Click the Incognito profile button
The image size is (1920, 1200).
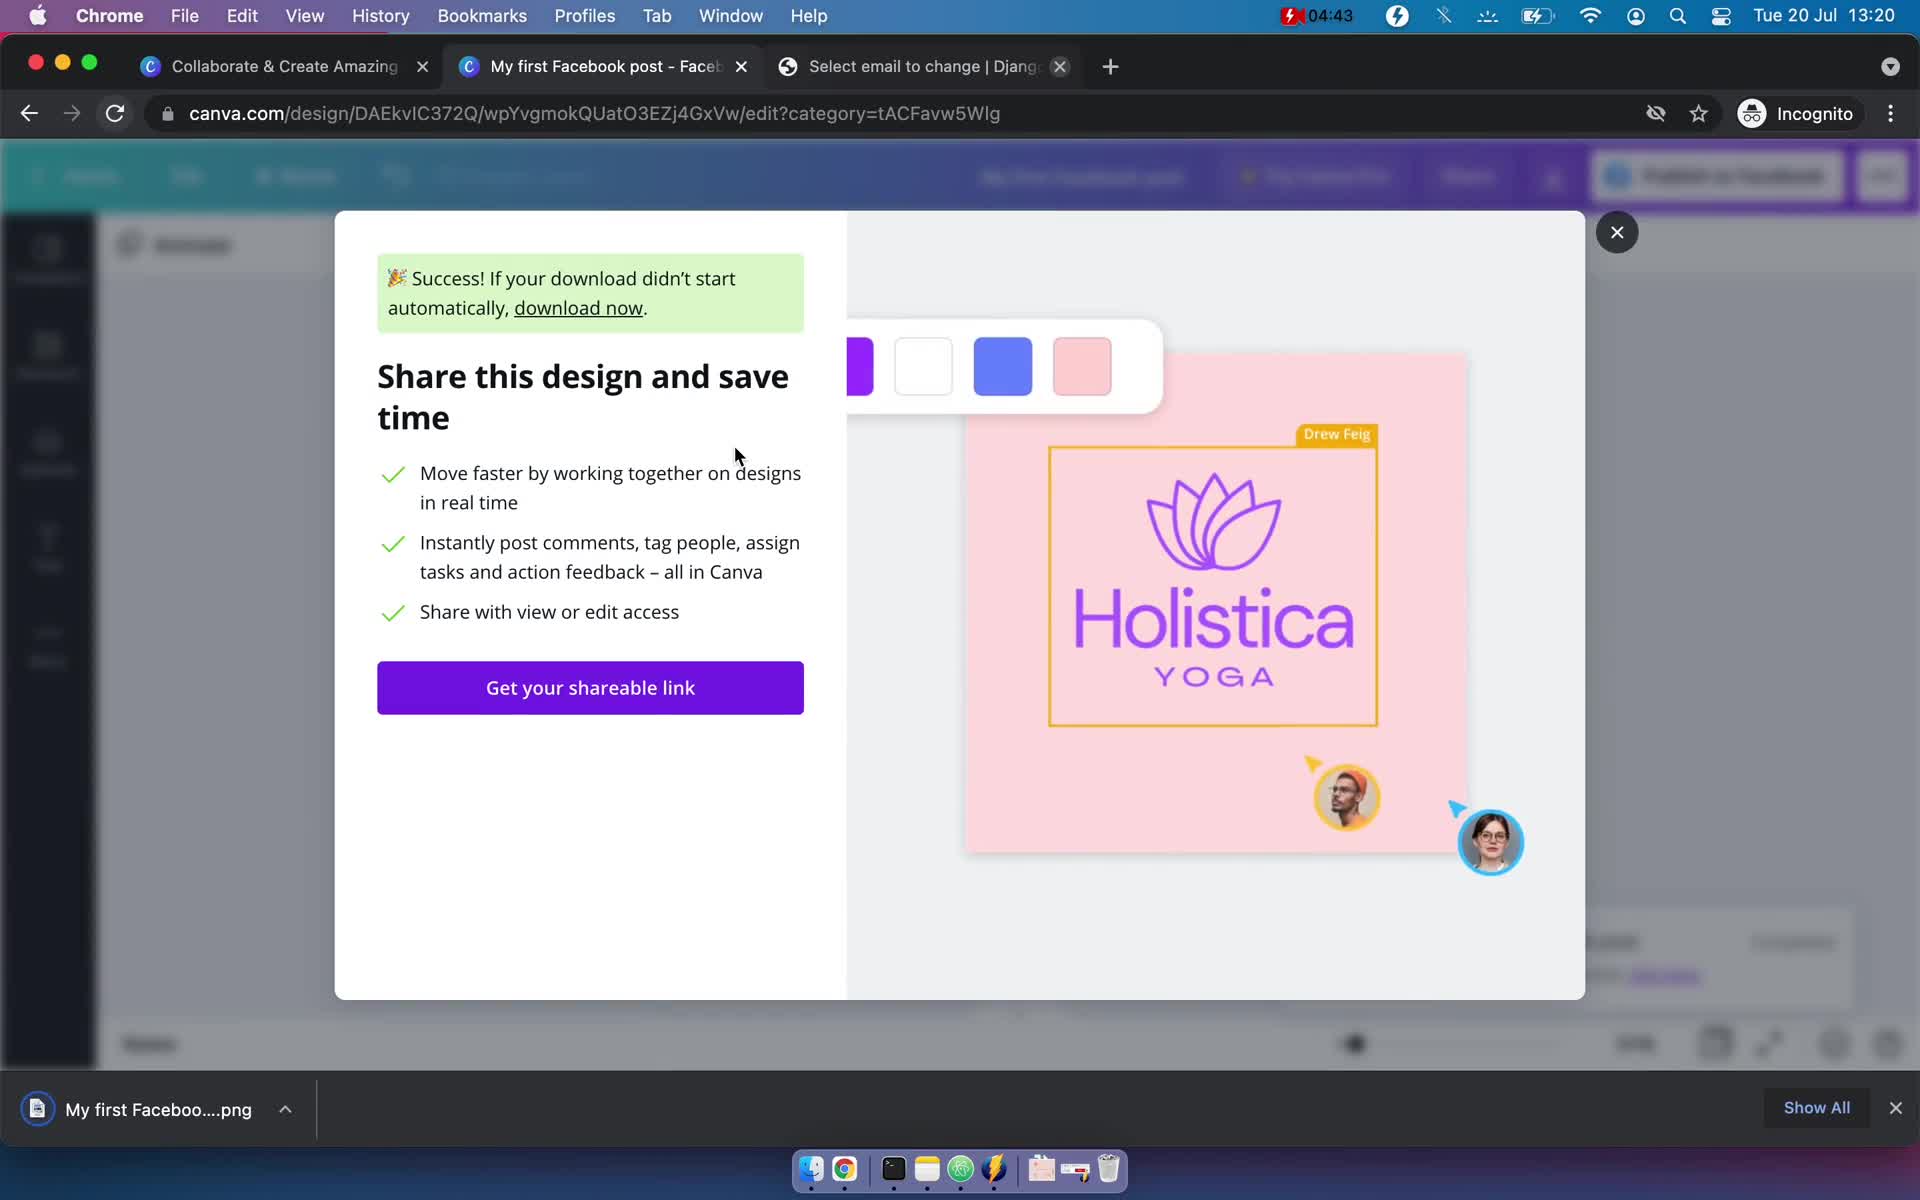pos(1796,113)
